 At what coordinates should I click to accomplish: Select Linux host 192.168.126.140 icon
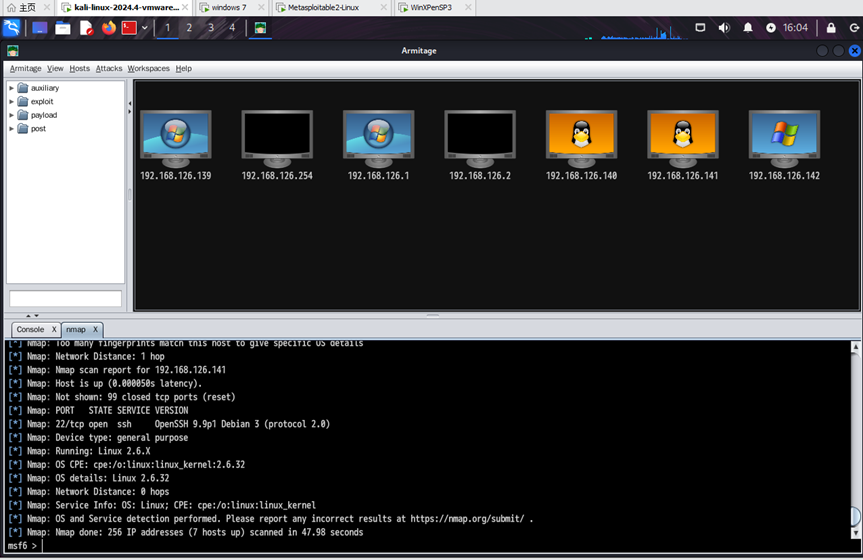581,139
